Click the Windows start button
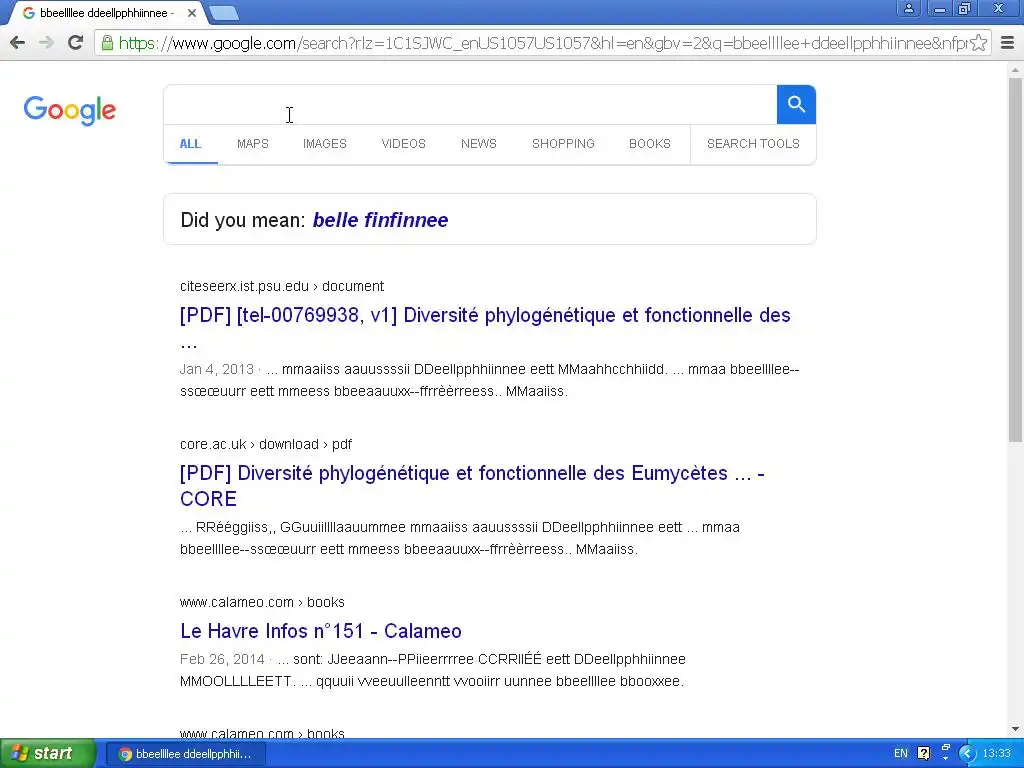Image resolution: width=1024 pixels, height=768 pixels. pos(46,753)
